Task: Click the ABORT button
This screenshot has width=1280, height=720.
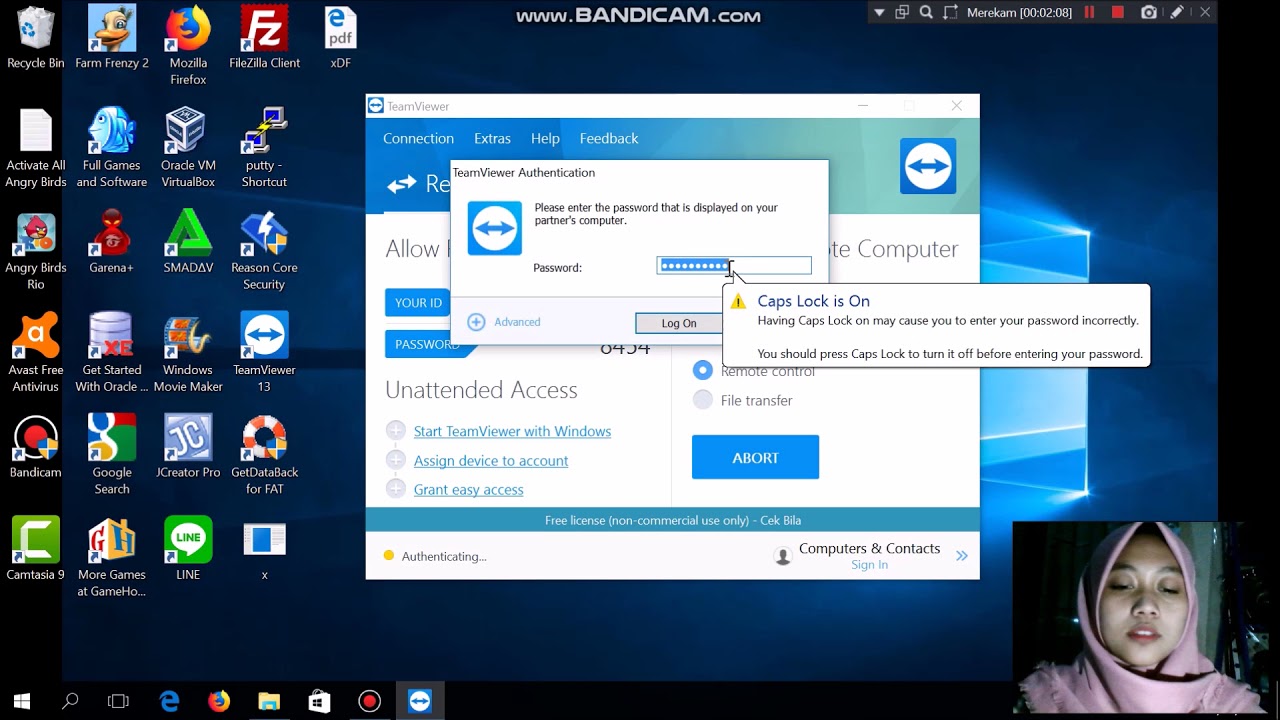Action: tap(755, 457)
